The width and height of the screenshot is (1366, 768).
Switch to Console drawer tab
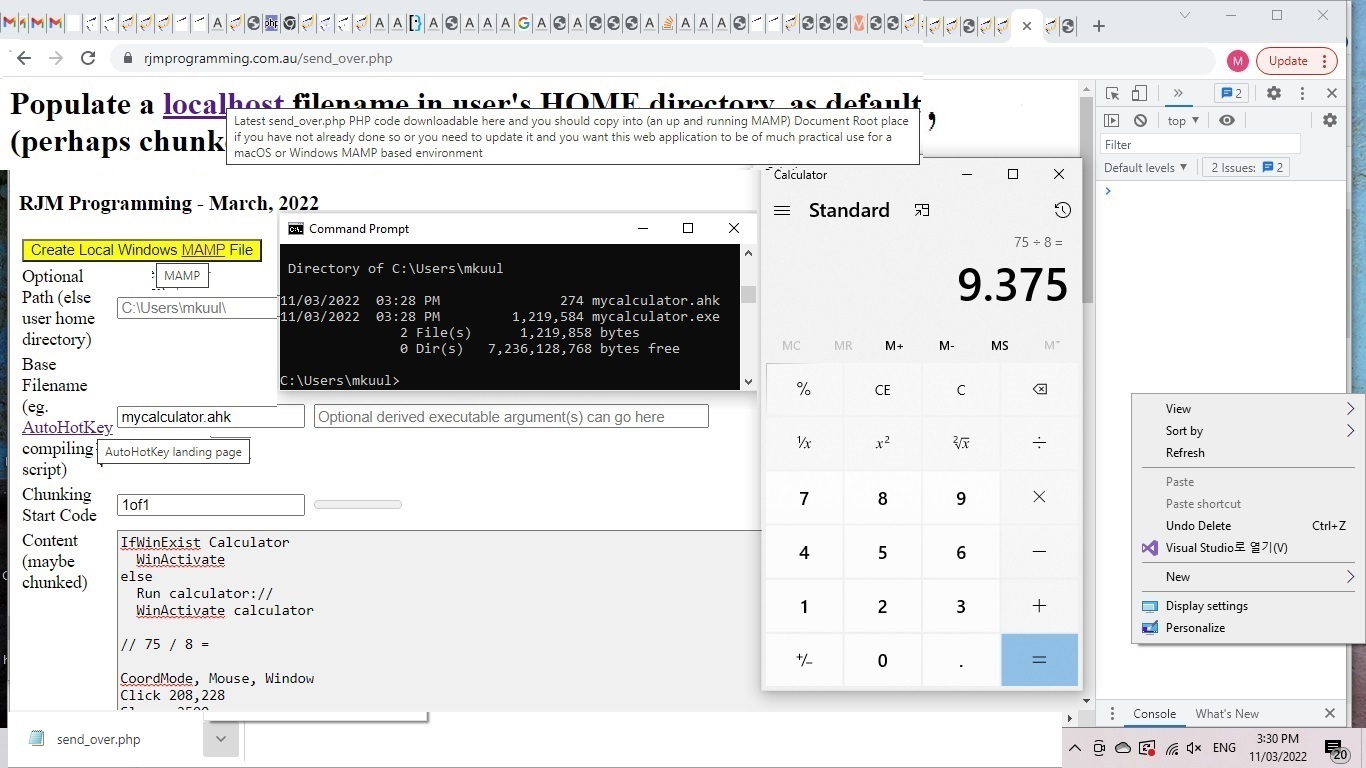1154,714
